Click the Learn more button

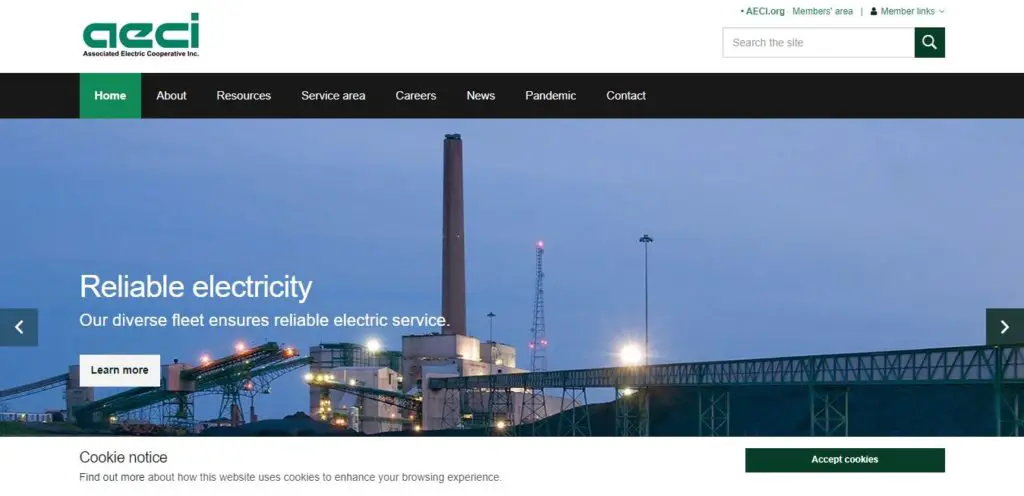pos(120,370)
